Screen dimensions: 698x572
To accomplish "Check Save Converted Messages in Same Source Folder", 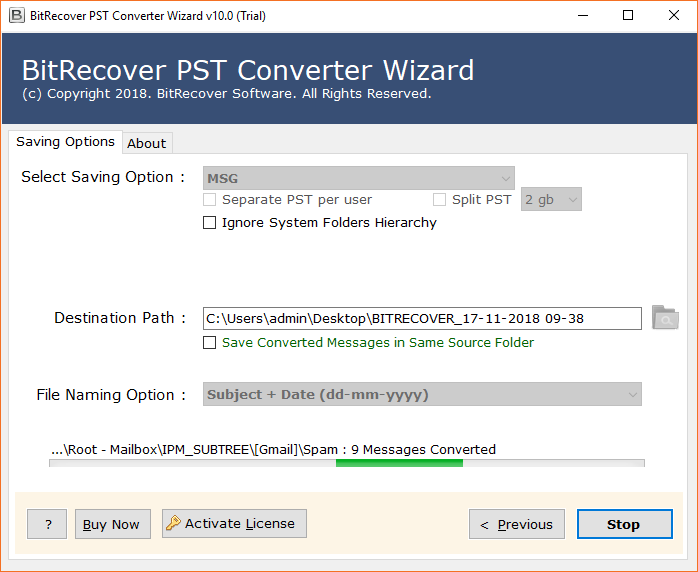I will coord(210,343).
